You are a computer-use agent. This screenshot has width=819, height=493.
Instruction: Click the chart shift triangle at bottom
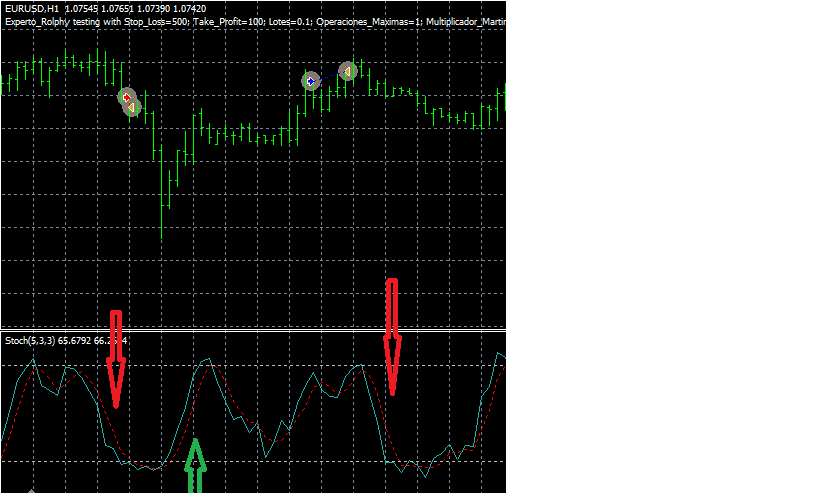pos(33,490)
